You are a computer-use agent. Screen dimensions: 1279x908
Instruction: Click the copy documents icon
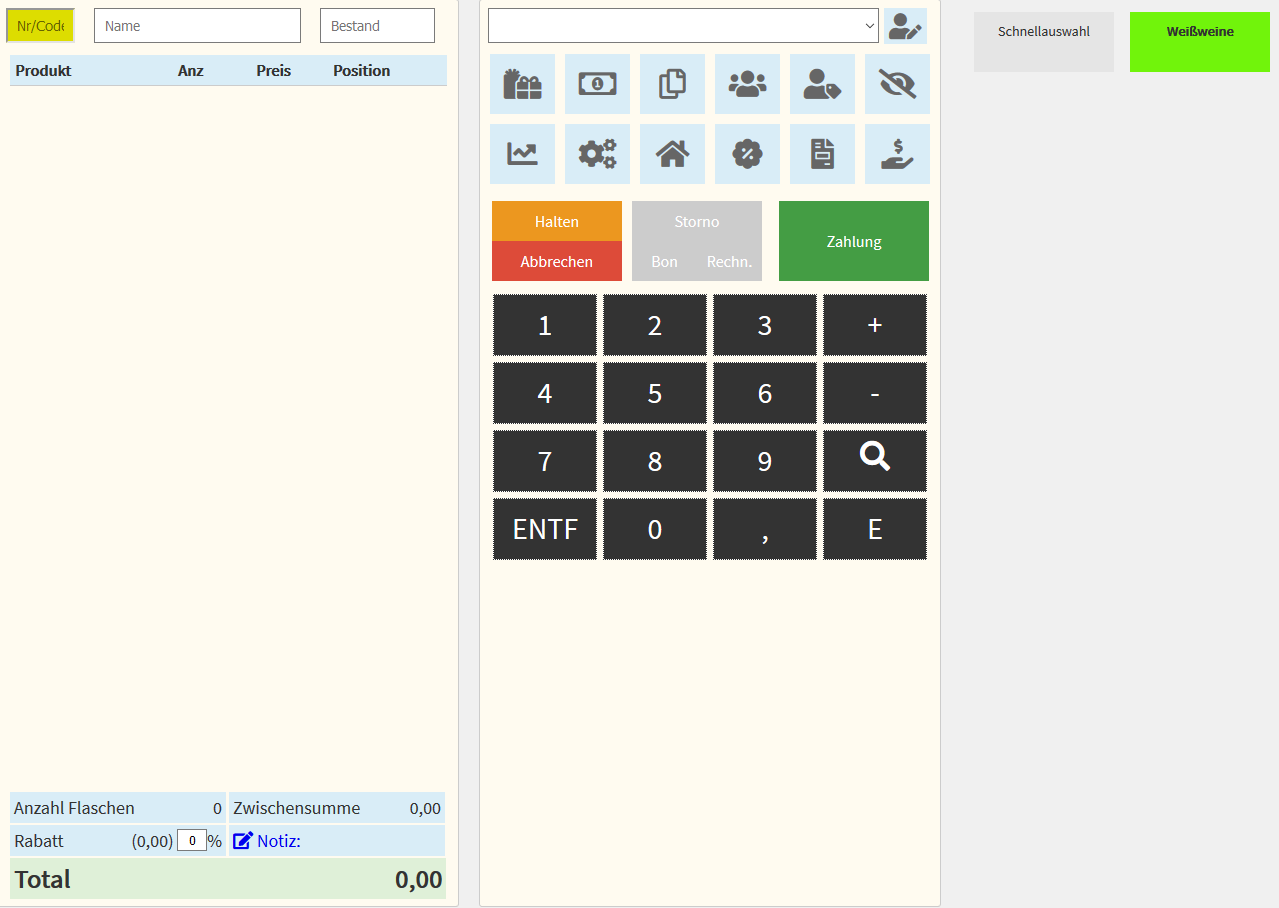(x=672, y=84)
